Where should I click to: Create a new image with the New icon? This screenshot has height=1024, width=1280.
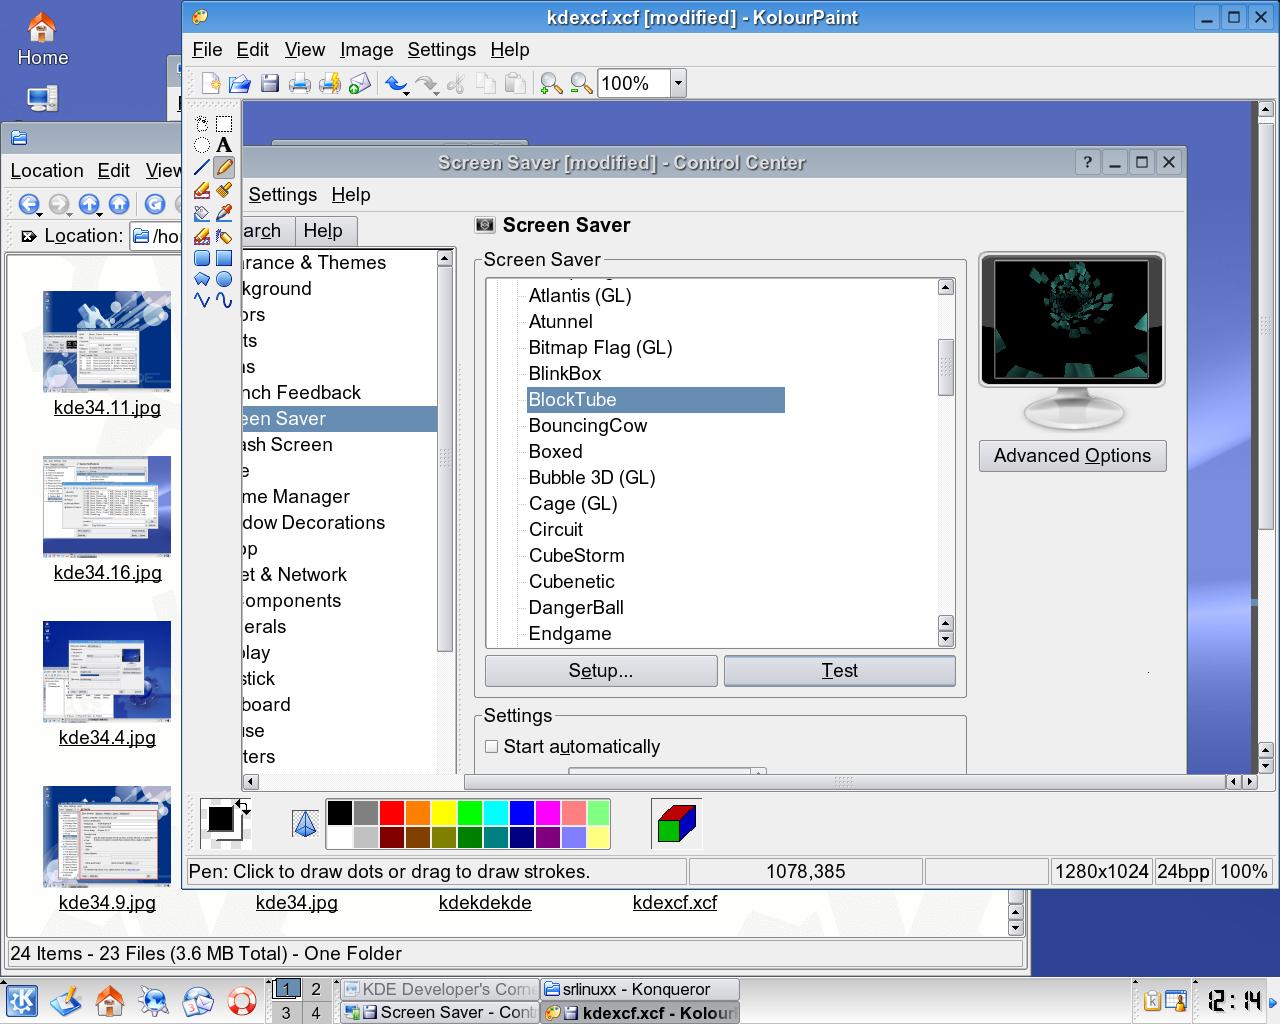click(x=210, y=83)
